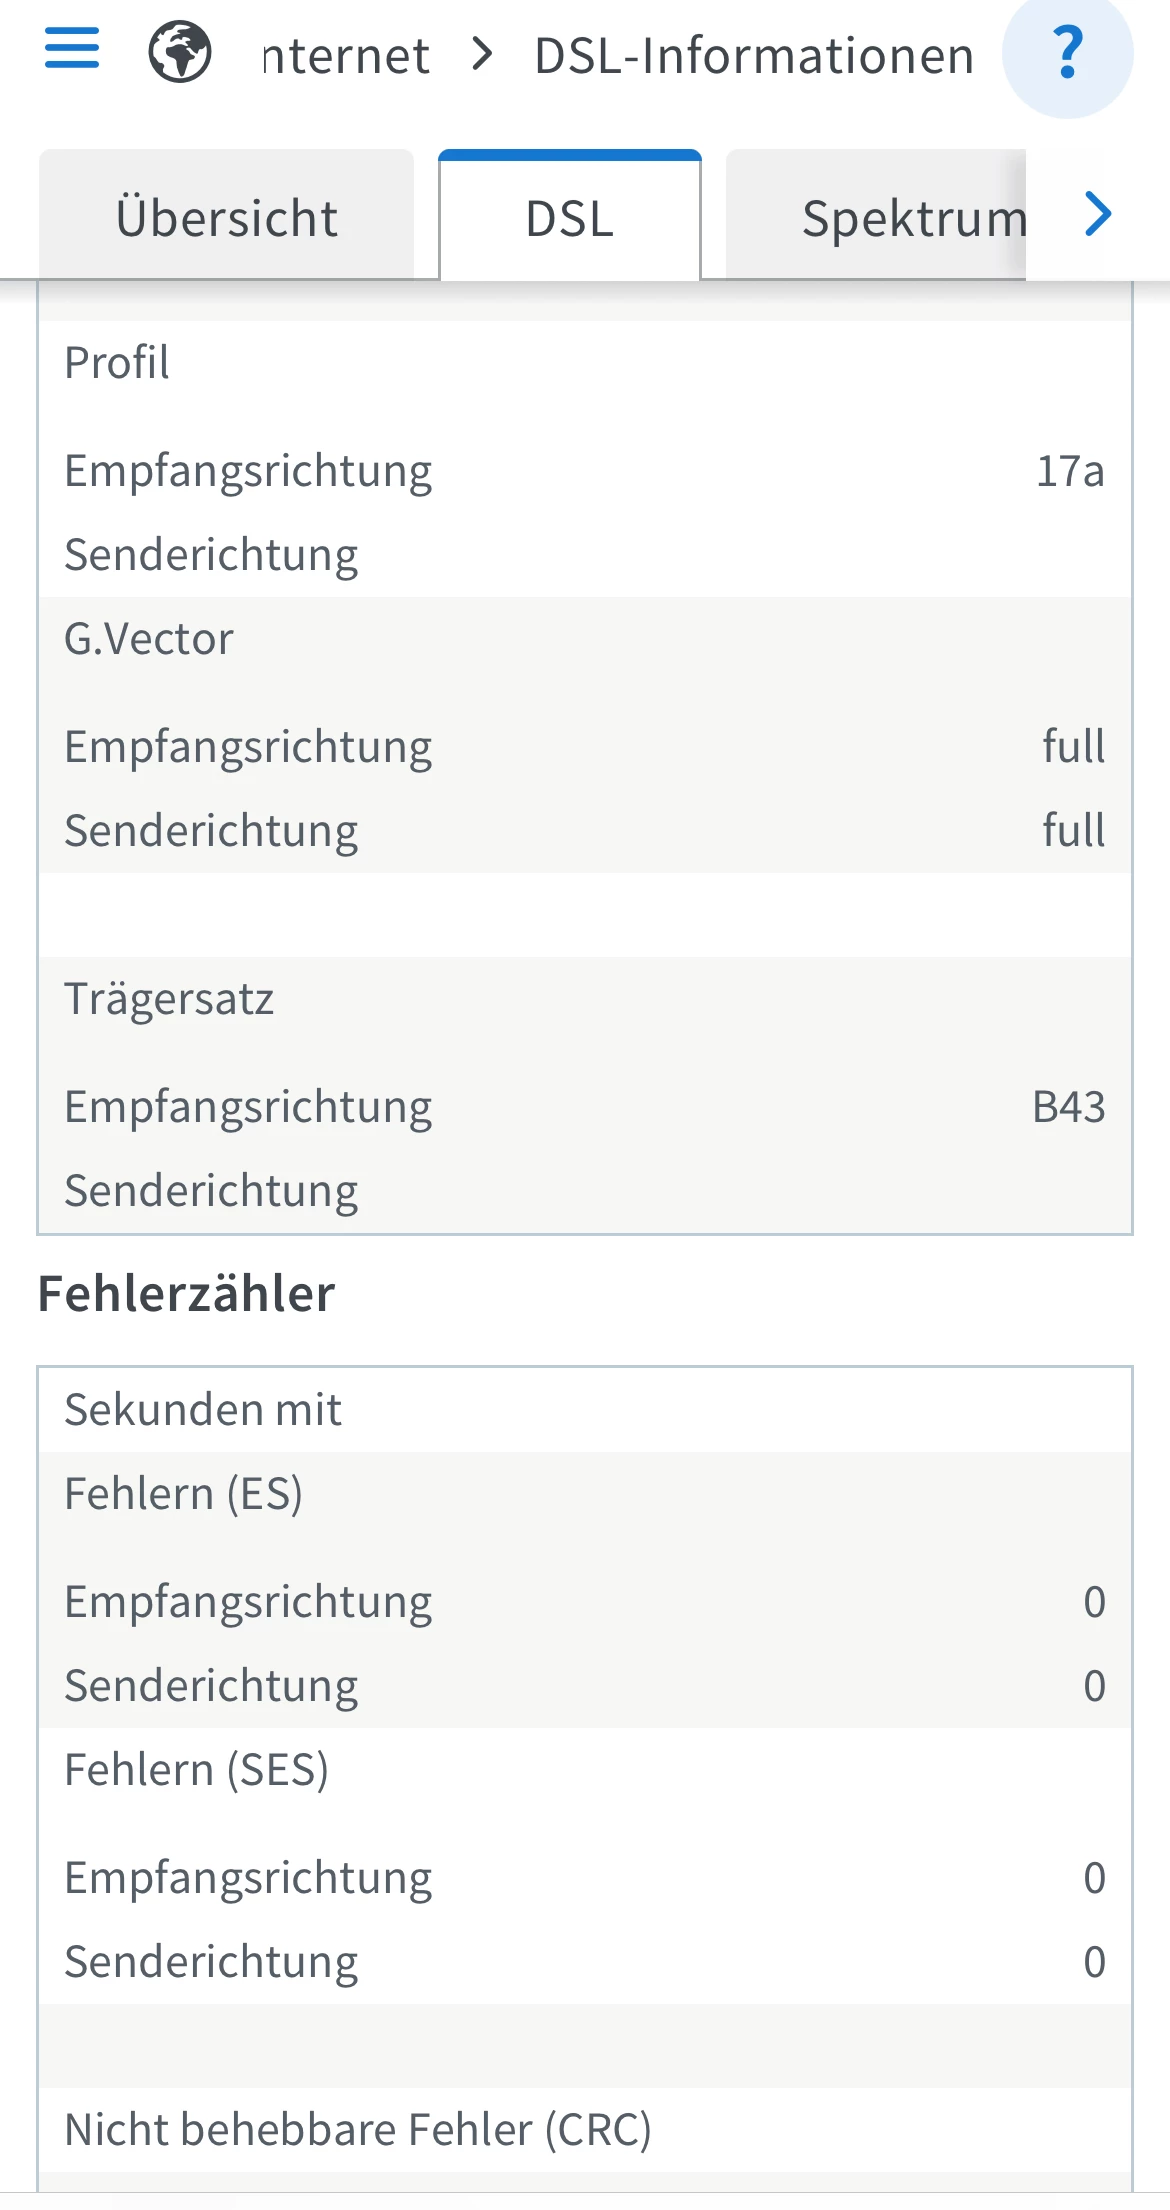1170x2210 pixels.
Task: Click the DSL-Informationen breadcrumb title
Action: 754,56
